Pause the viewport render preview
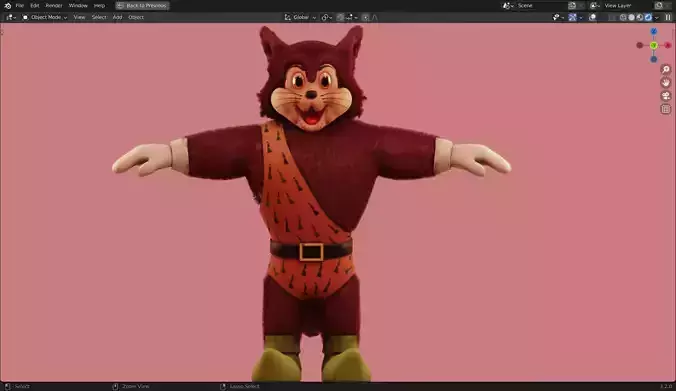This screenshot has width=676, height=391. pos(668,17)
